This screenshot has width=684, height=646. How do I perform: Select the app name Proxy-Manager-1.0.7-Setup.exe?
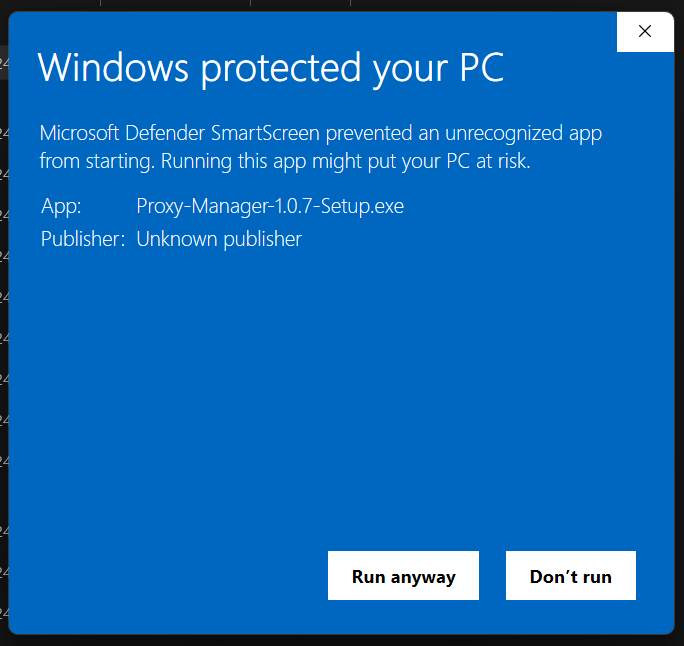tap(270, 206)
